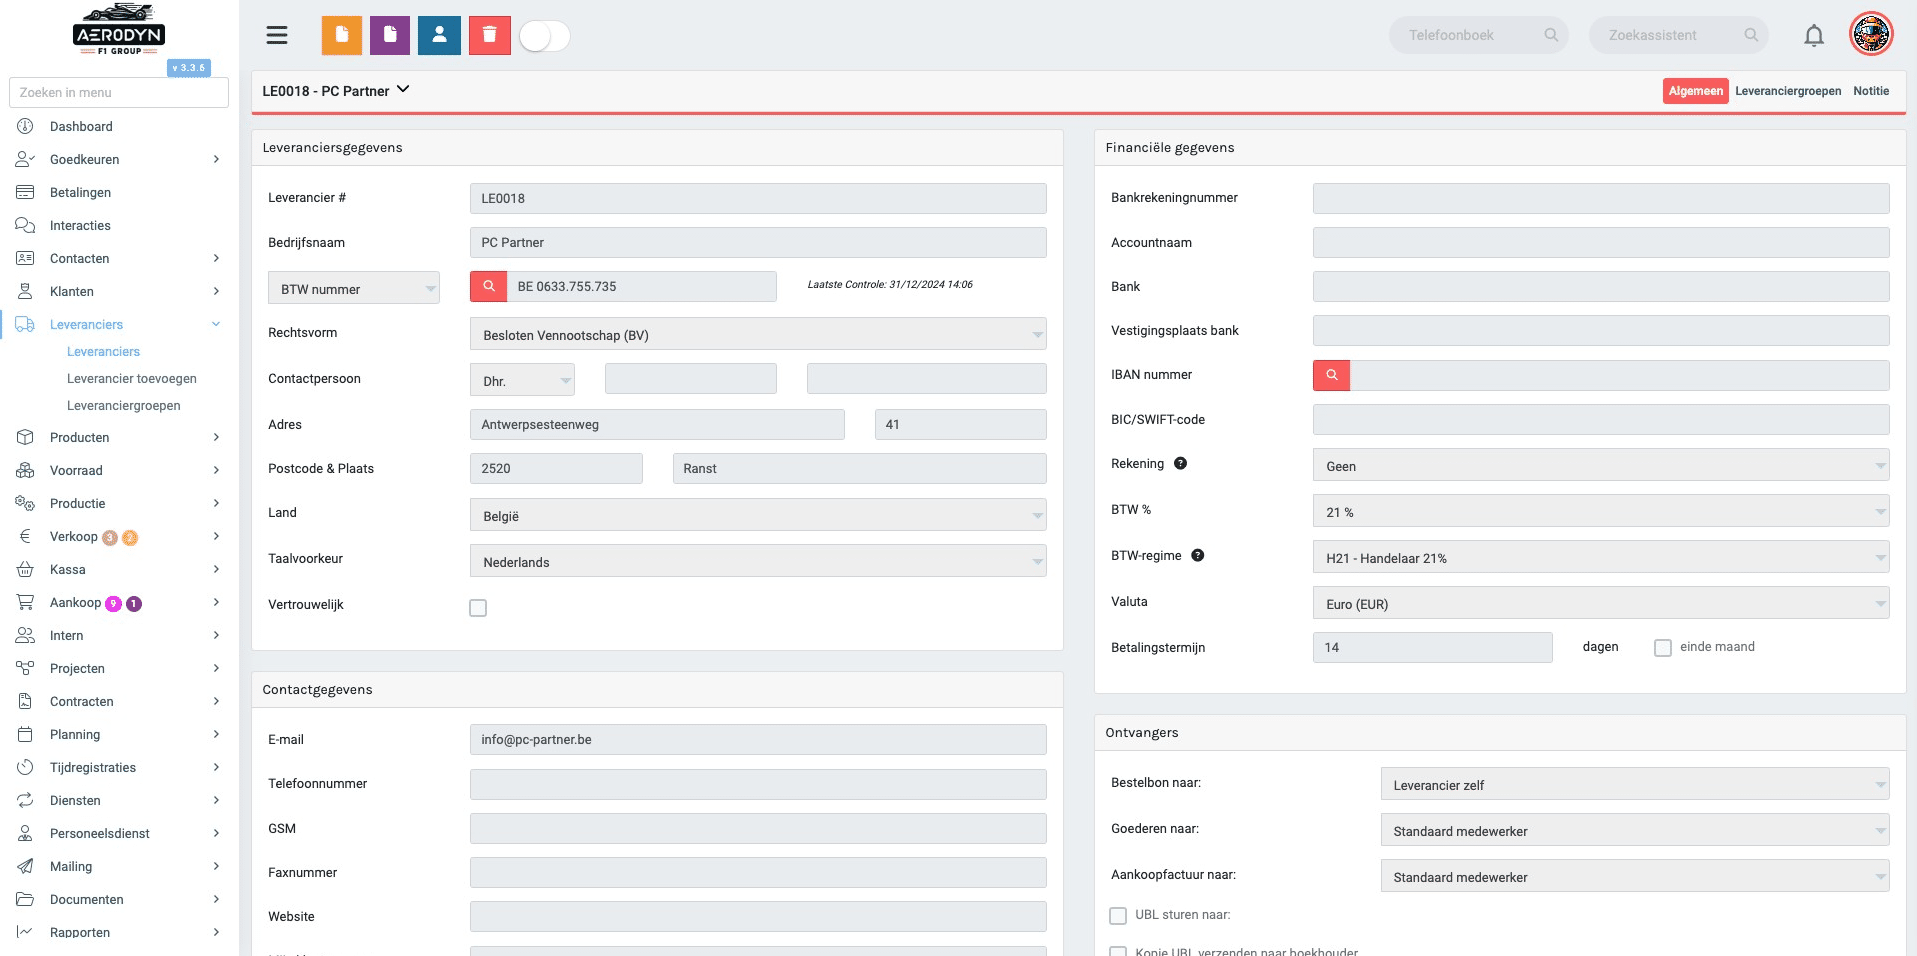Focus the Zoeken in menu search field
Screen dimensions: 1917x956
pos(119,92)
